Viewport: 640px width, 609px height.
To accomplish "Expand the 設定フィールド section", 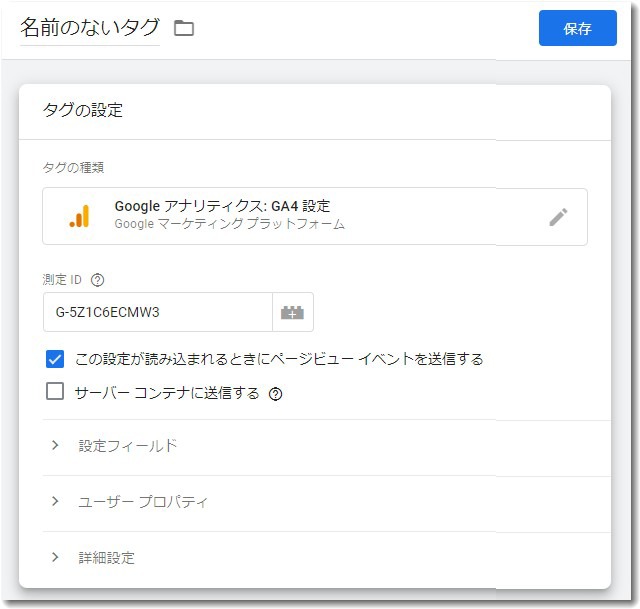I will point(327,446).
